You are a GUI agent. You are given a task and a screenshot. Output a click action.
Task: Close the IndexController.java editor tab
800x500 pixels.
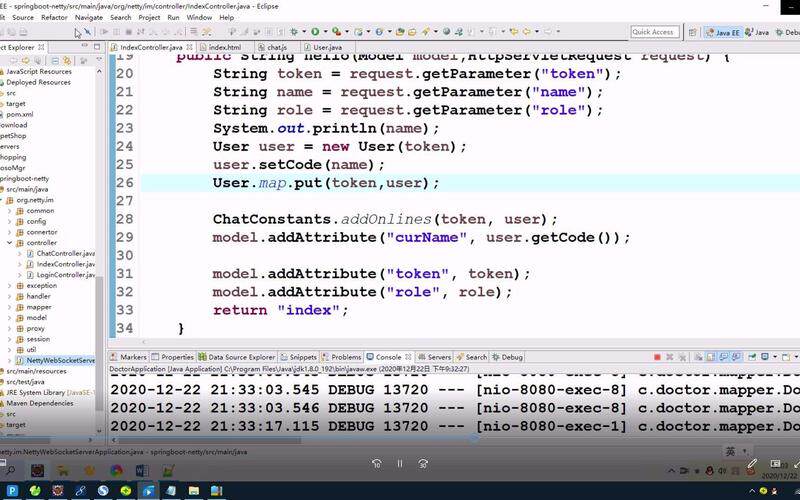(189, 47)
